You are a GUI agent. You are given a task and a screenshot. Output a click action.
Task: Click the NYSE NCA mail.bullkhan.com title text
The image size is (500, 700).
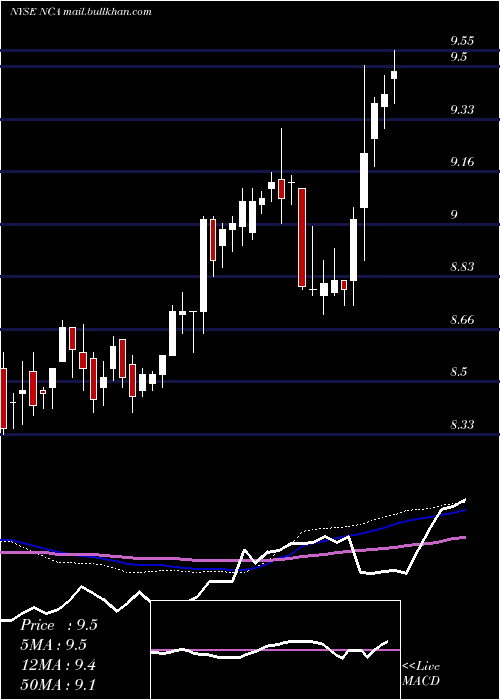click(x=81, y=12)
